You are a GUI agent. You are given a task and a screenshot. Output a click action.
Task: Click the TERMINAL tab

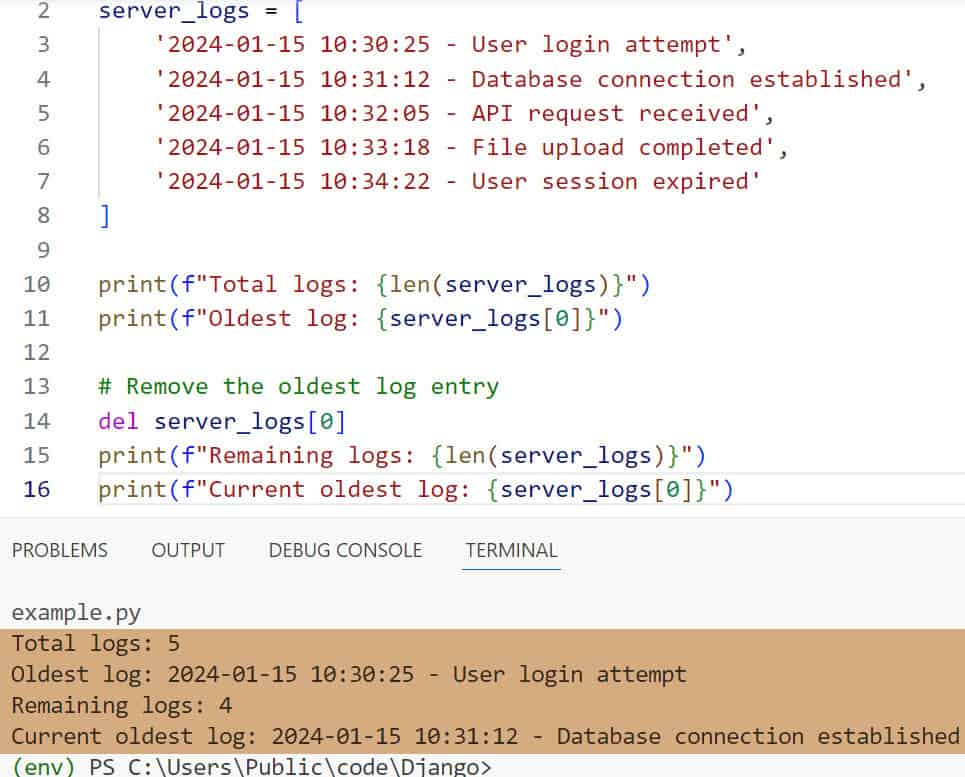(511, 550)
